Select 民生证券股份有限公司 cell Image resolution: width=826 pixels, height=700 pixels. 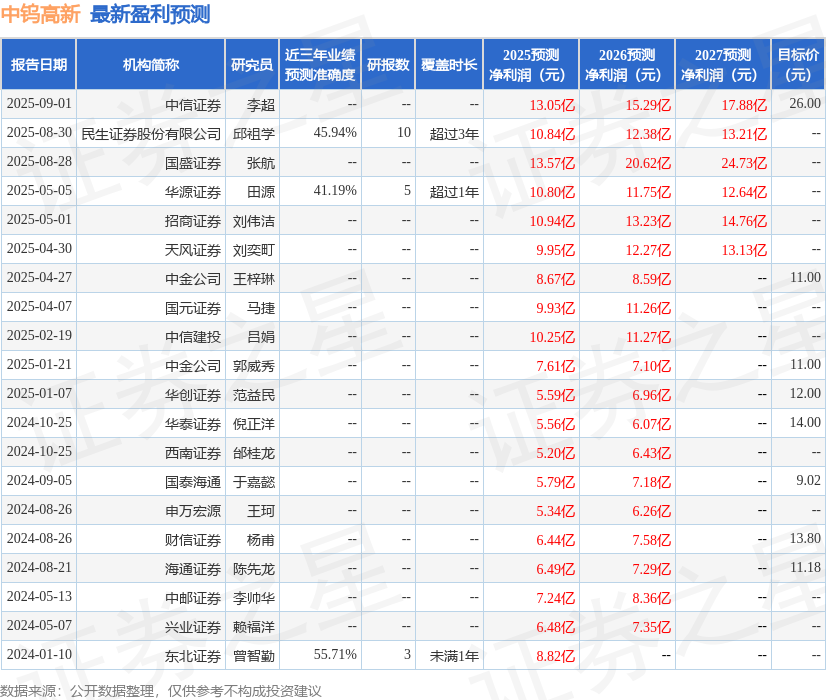point(151,134)
